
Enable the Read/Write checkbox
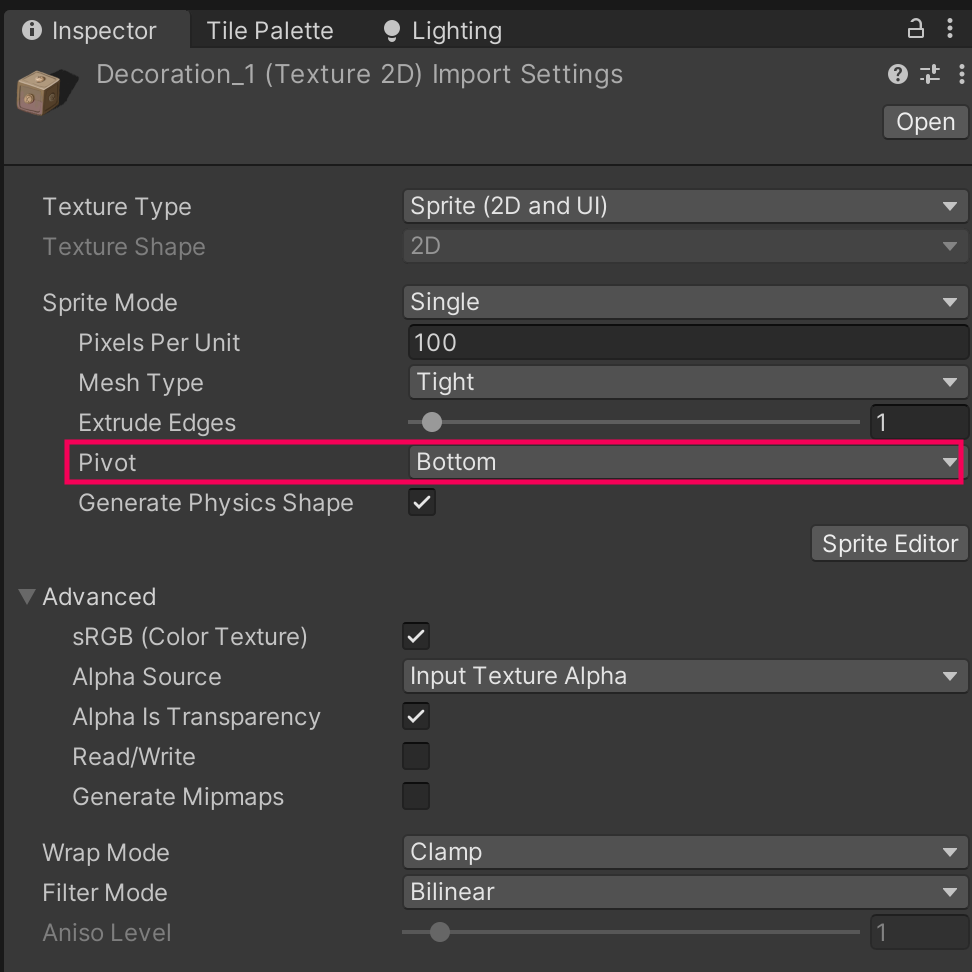(x=416, y=756)
